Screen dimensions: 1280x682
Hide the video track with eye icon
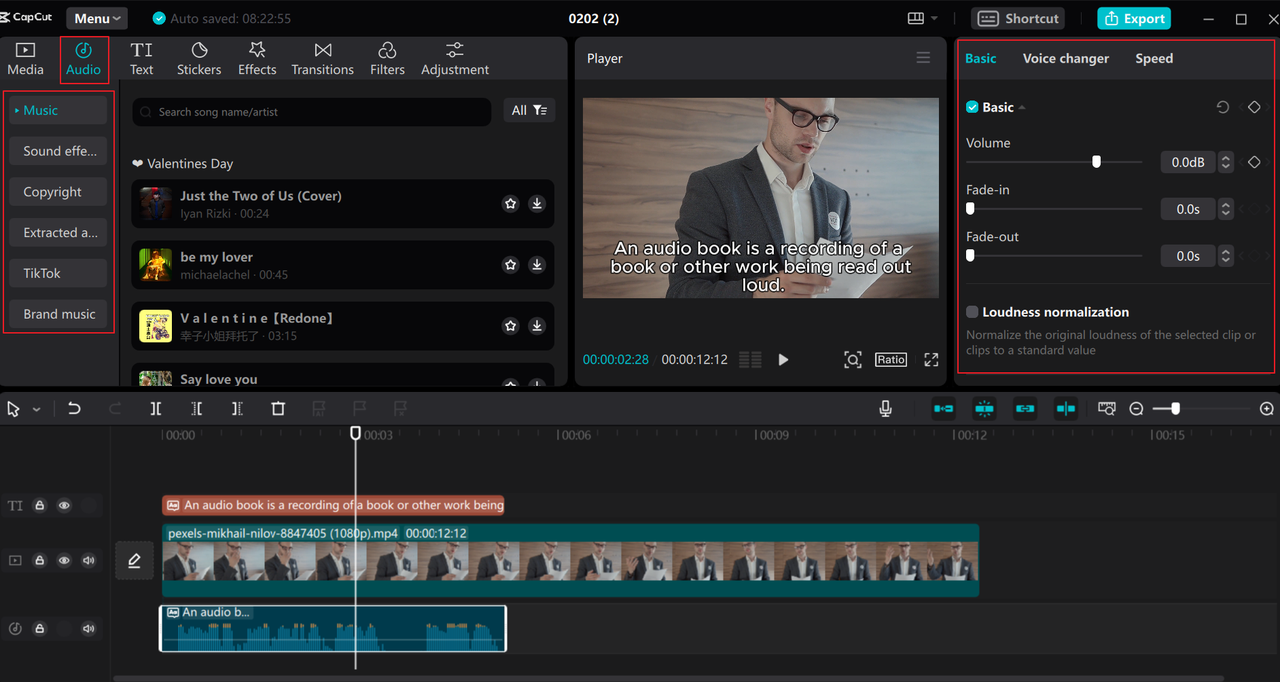tap(64, 561)
